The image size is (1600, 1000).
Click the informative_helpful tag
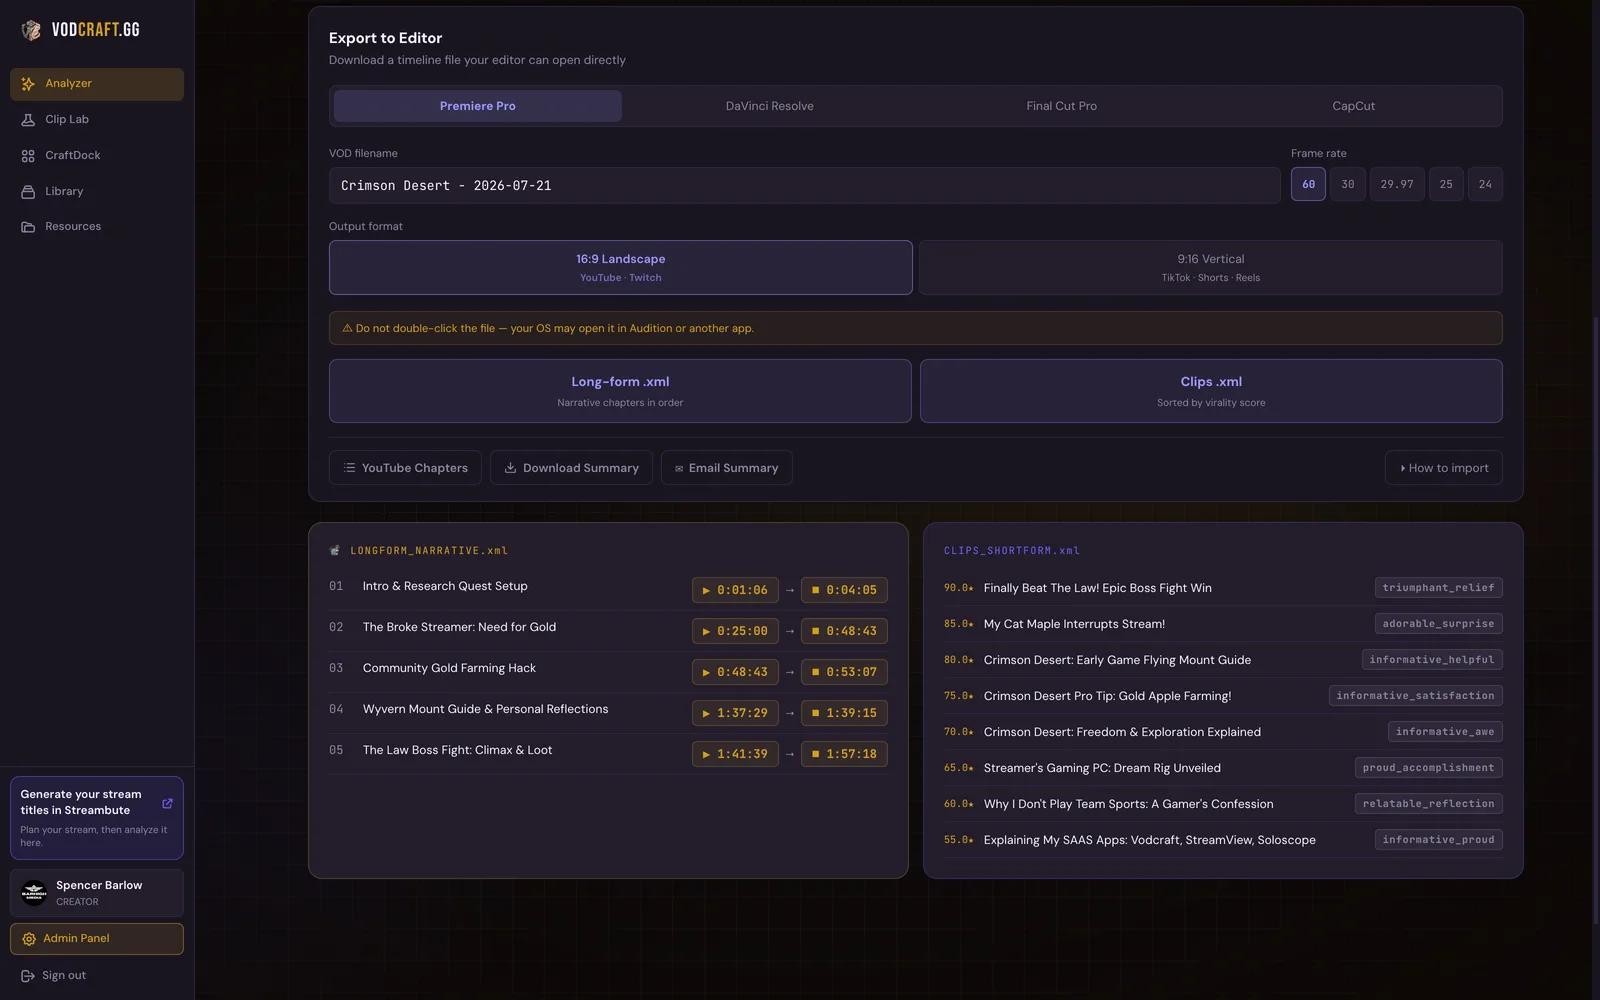pyautogui.click(x=1432, y=660)
